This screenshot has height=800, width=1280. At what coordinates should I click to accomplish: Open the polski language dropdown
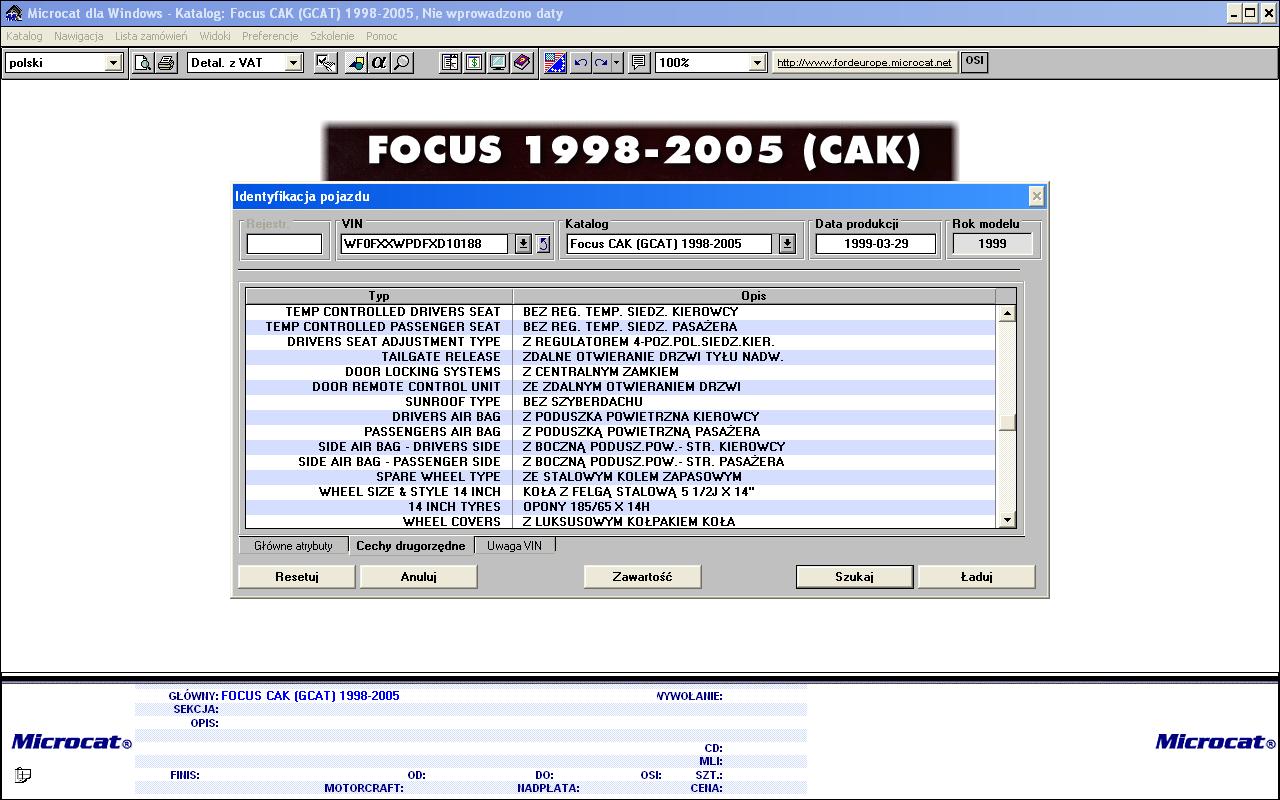click(x=113, y=63)
